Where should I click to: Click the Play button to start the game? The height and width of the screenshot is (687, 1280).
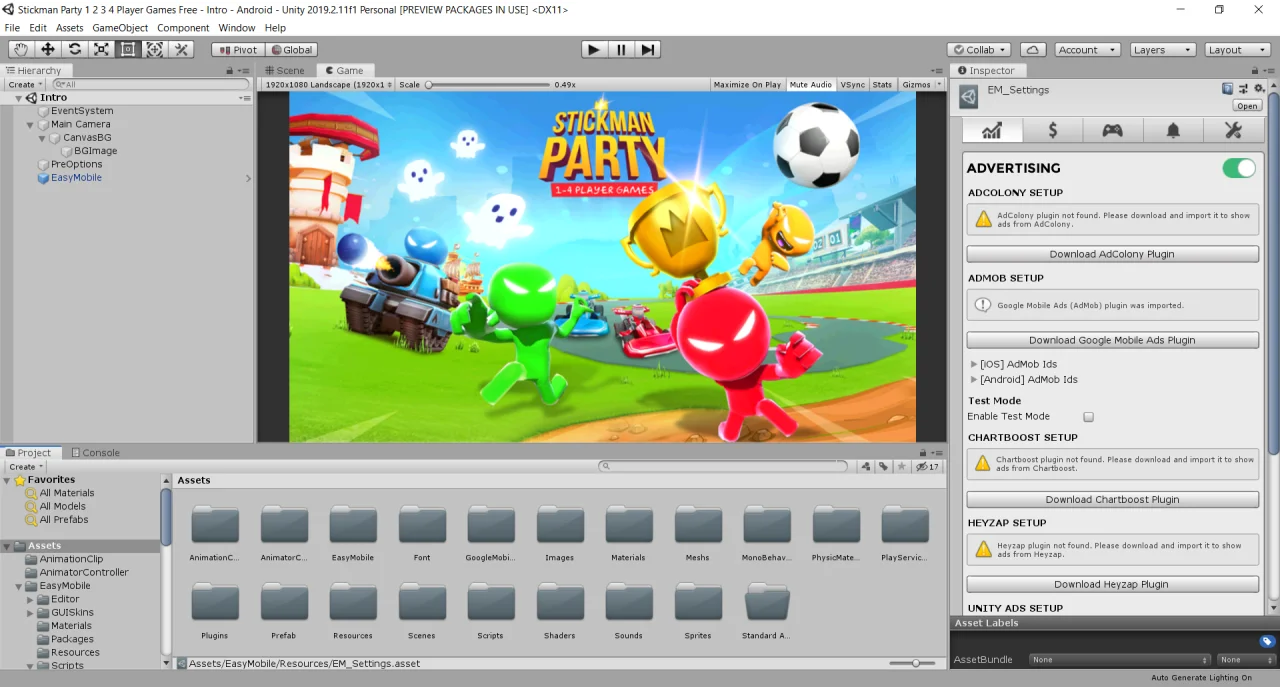pyautogui.click(x=594, y=50)
